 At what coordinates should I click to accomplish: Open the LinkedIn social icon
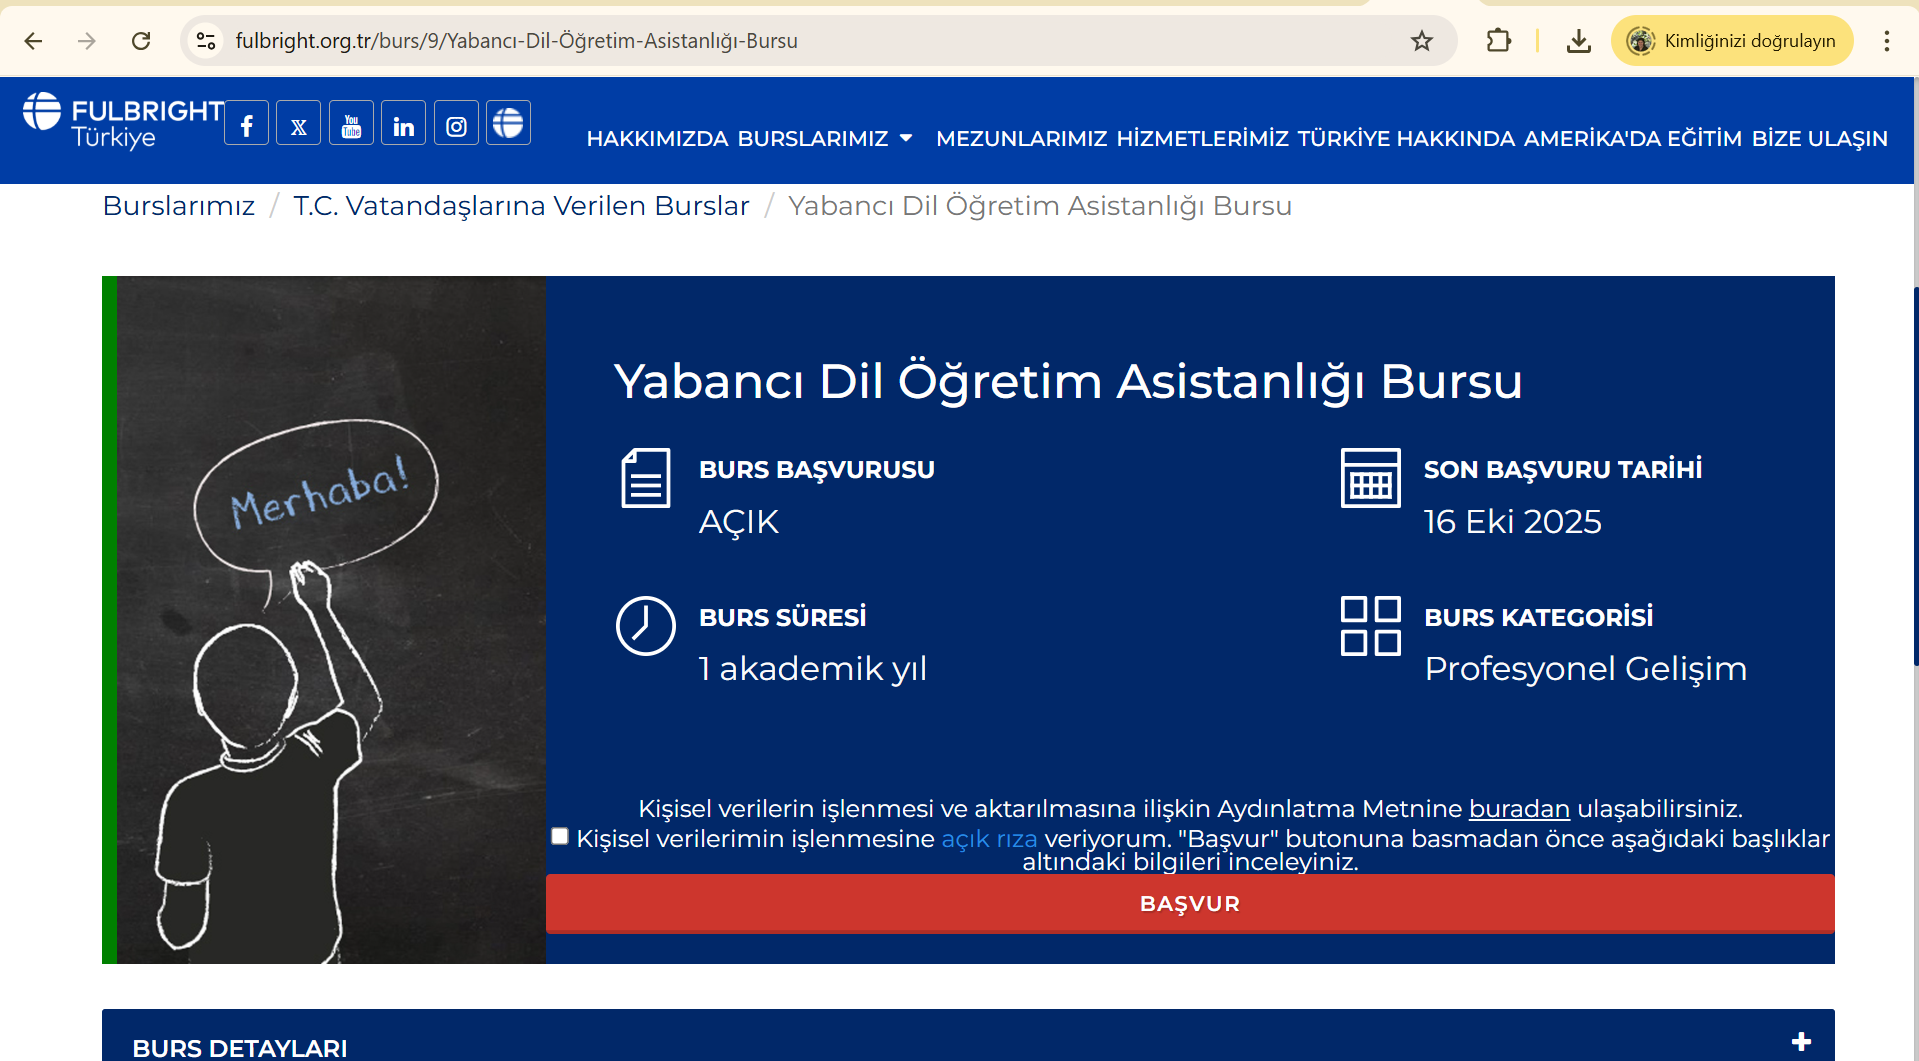pyautogui.click(x=403, y=123)
